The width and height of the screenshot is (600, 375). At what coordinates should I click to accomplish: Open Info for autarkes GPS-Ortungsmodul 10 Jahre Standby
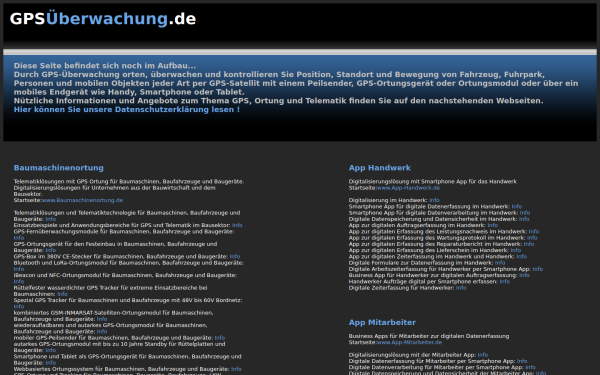(x=51, y=351)
